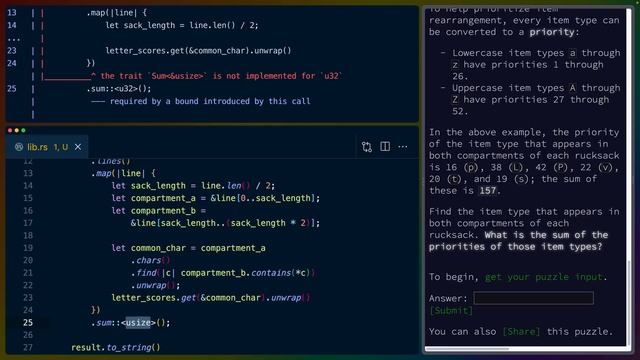Click 'common_char' variable on line 19
This screenshot has width=640, height=360.
tap(158, 248)
